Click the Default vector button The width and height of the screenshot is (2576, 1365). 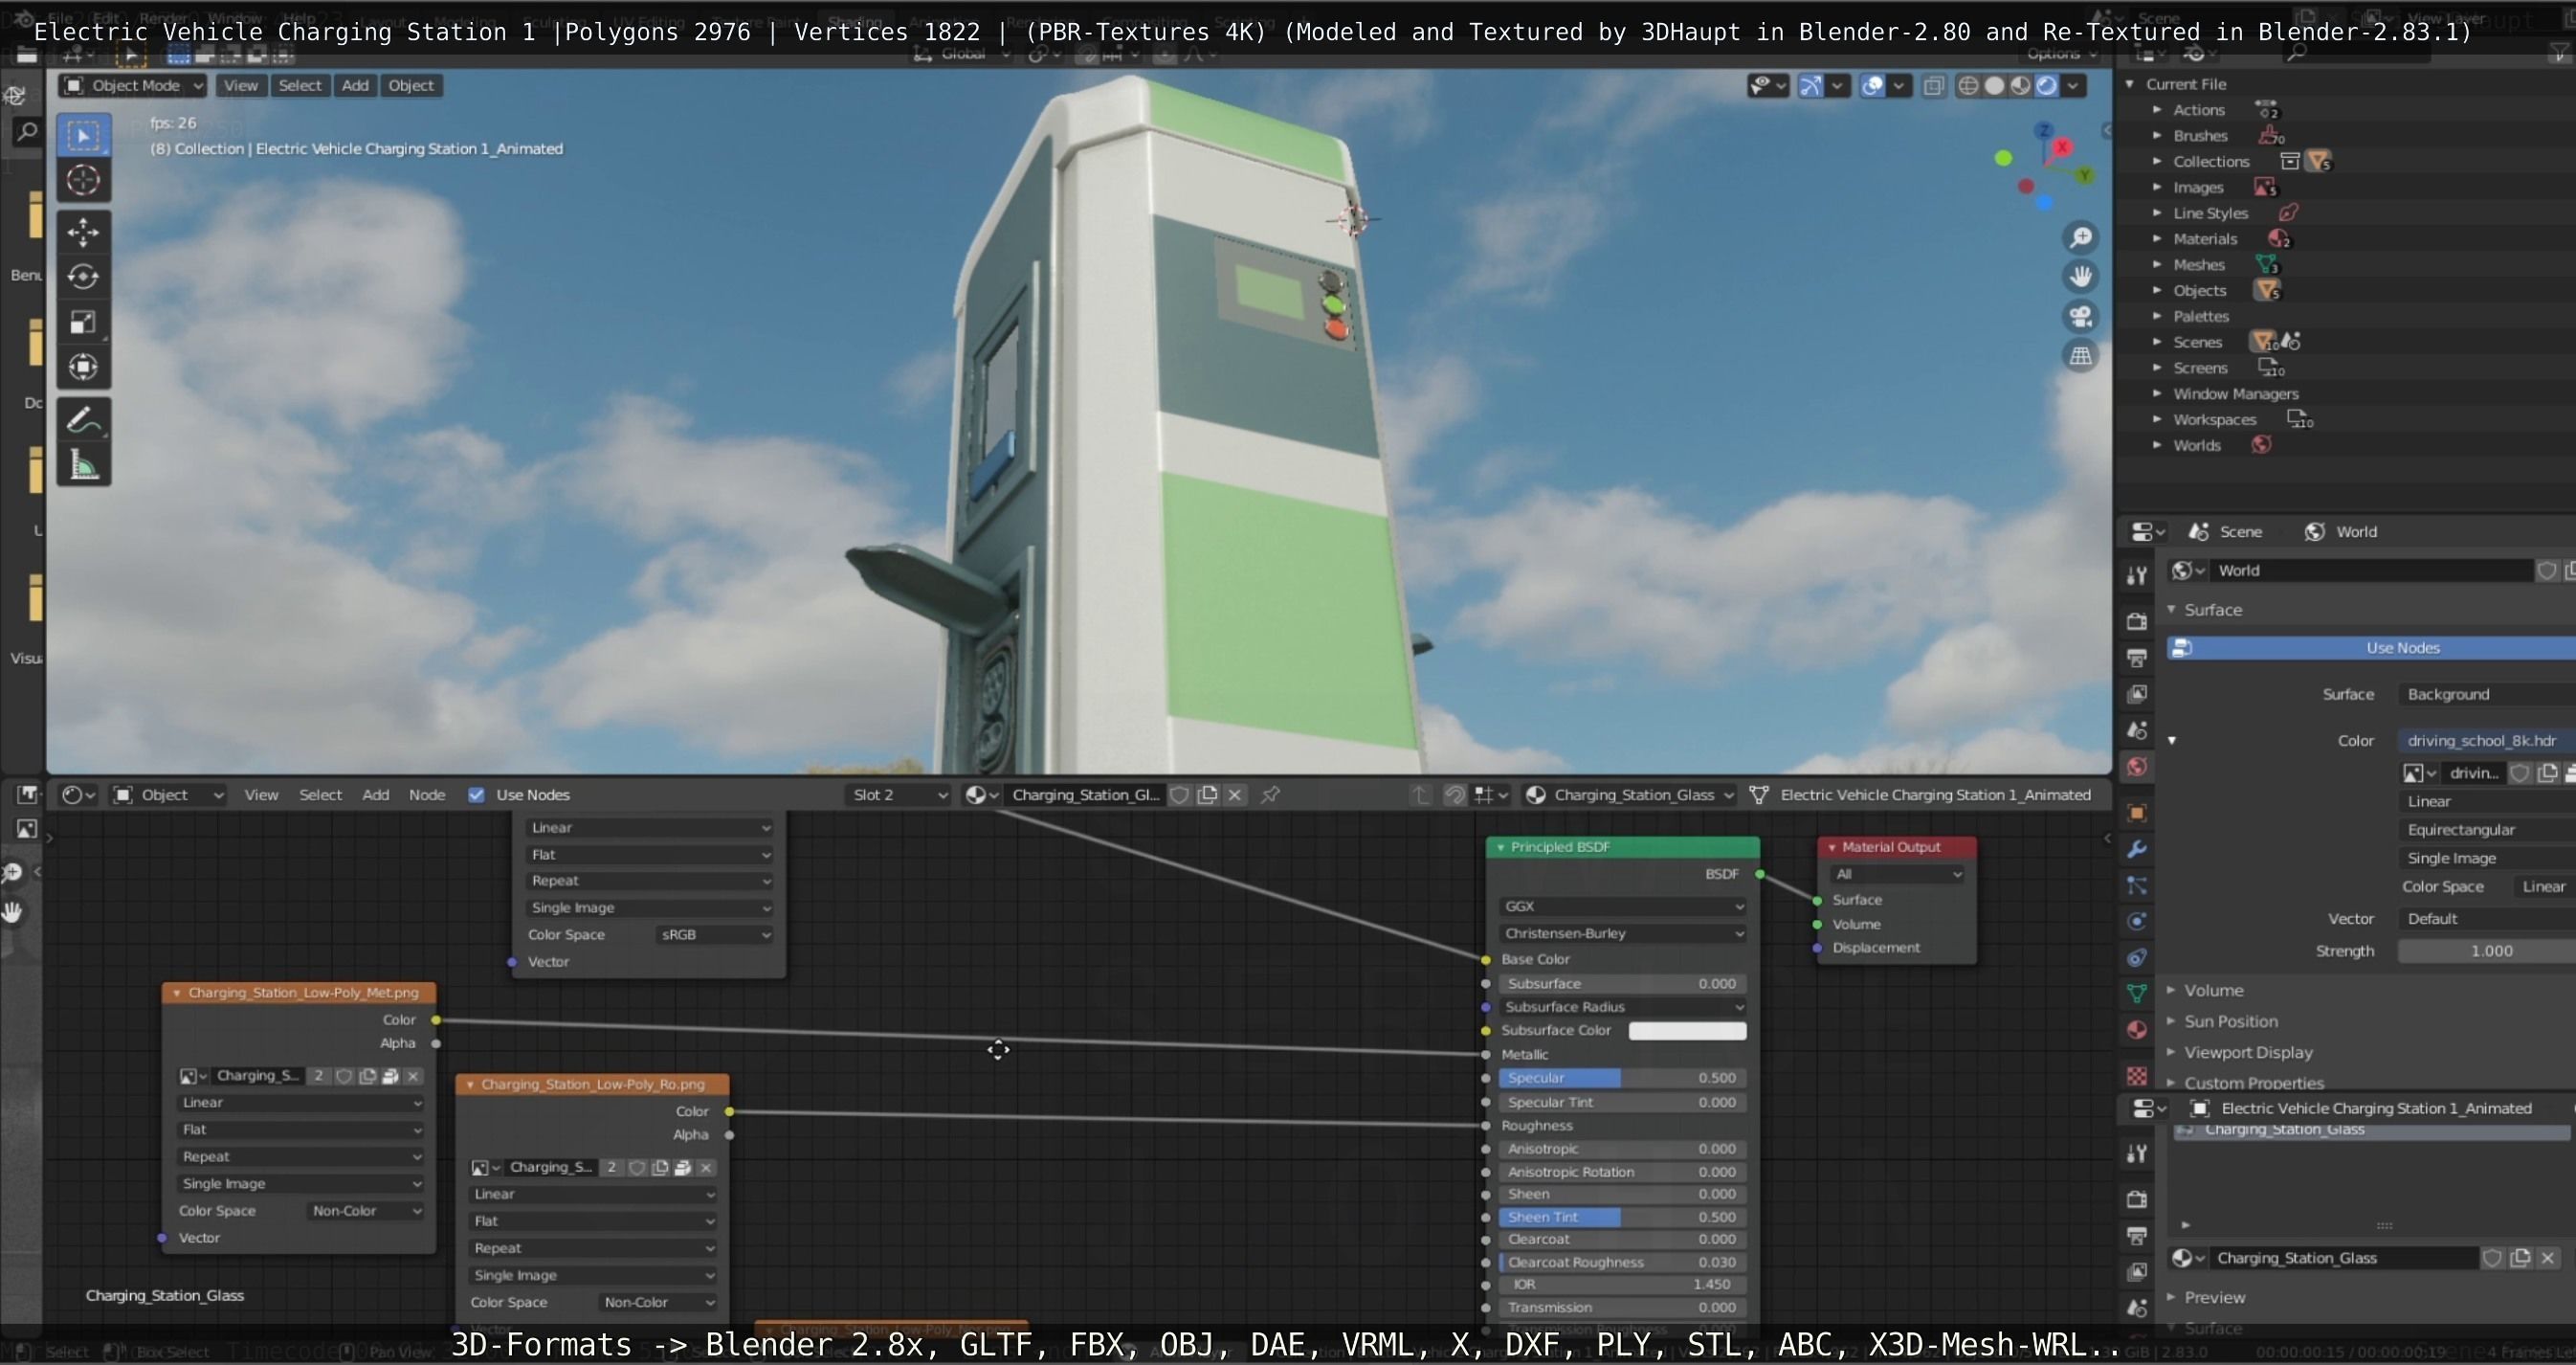click(x=2487, y=919)
